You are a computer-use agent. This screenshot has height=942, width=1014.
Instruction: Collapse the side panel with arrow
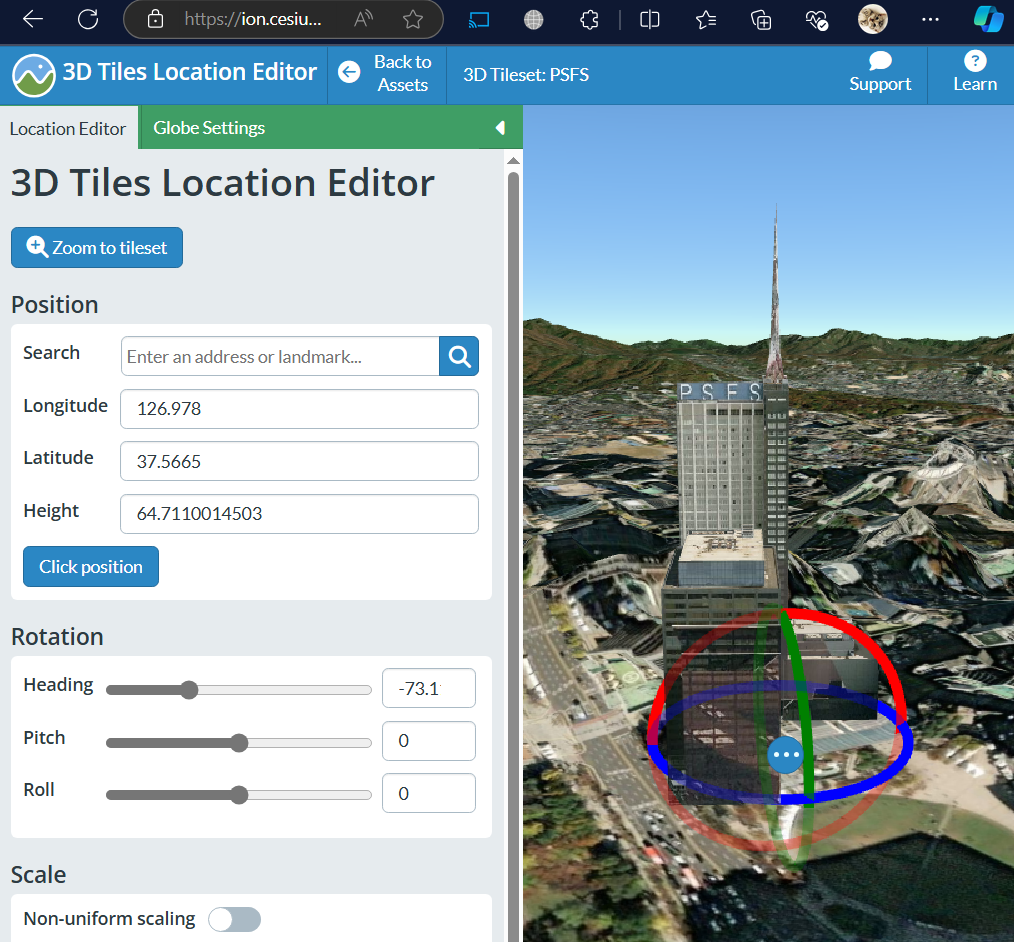(x=500, y=127)
